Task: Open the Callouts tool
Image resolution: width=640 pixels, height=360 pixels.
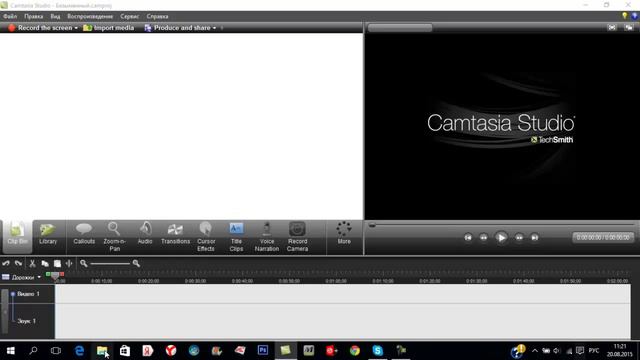Action: [84, 234]
